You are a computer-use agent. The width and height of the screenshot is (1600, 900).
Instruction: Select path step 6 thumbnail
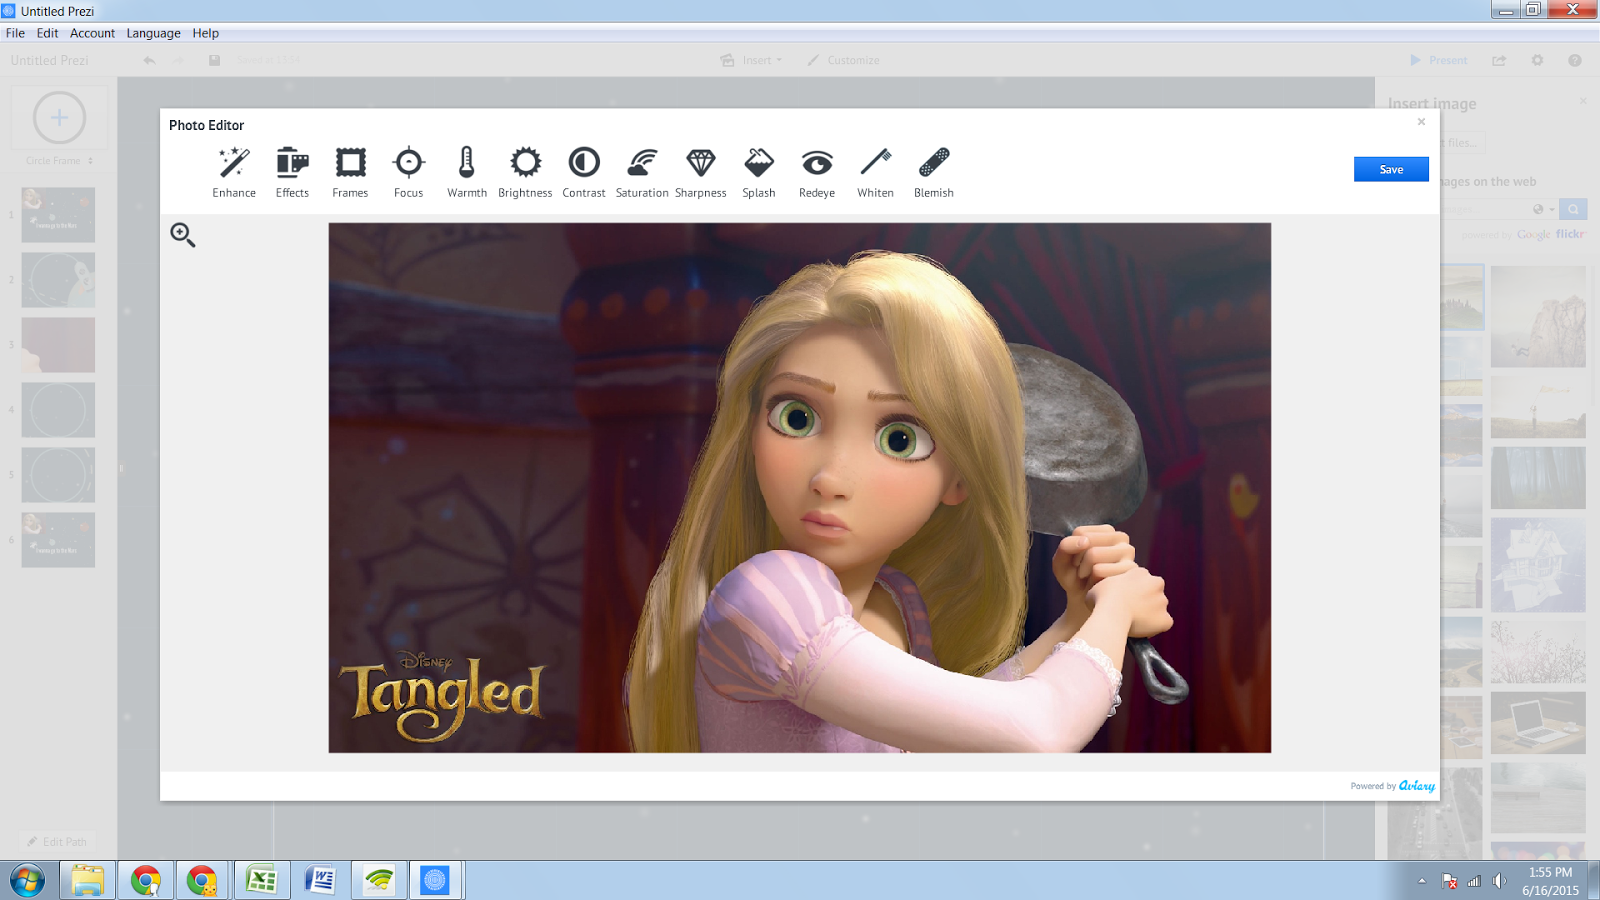(58, 540)
